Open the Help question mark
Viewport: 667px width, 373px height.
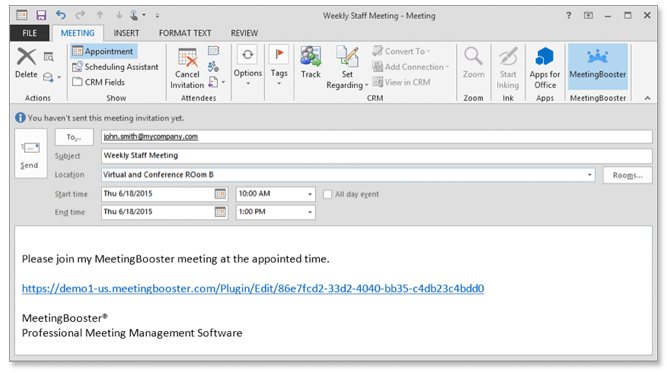coord(569,15)
